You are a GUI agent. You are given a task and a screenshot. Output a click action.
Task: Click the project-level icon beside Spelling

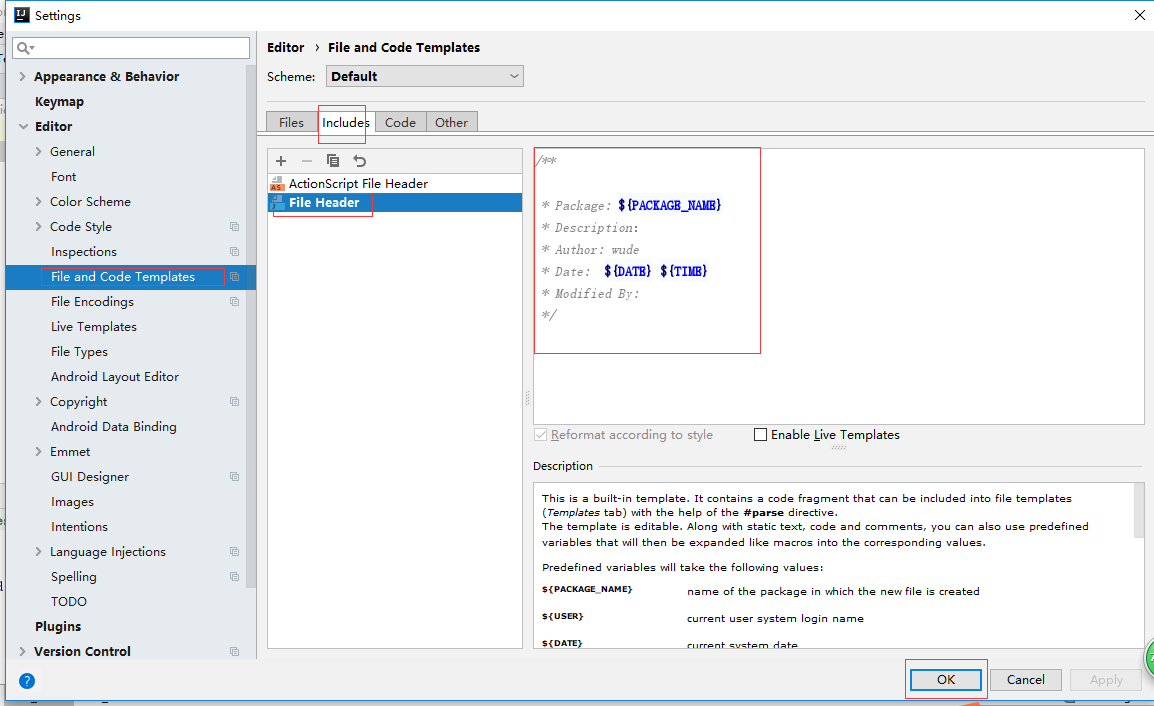(x=234, y=577)
